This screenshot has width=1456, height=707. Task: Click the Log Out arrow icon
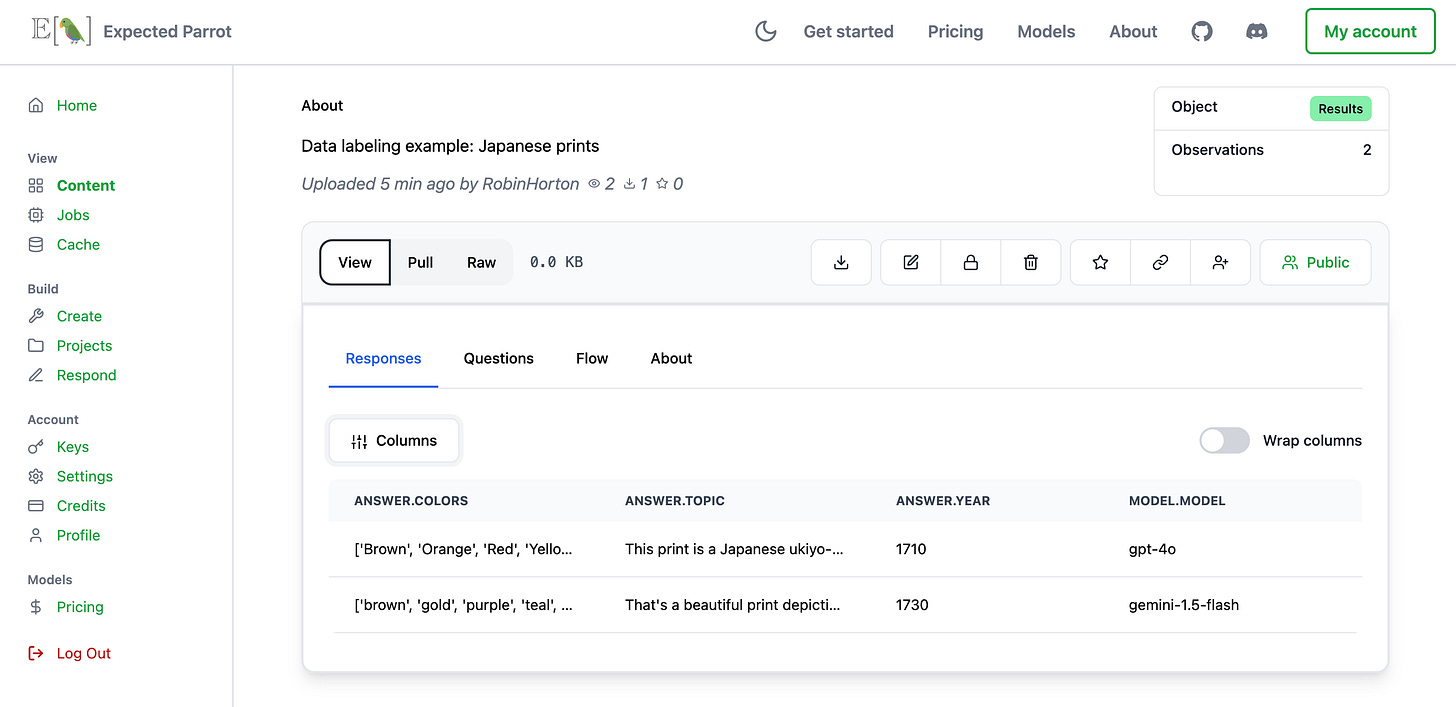[36, 653]
